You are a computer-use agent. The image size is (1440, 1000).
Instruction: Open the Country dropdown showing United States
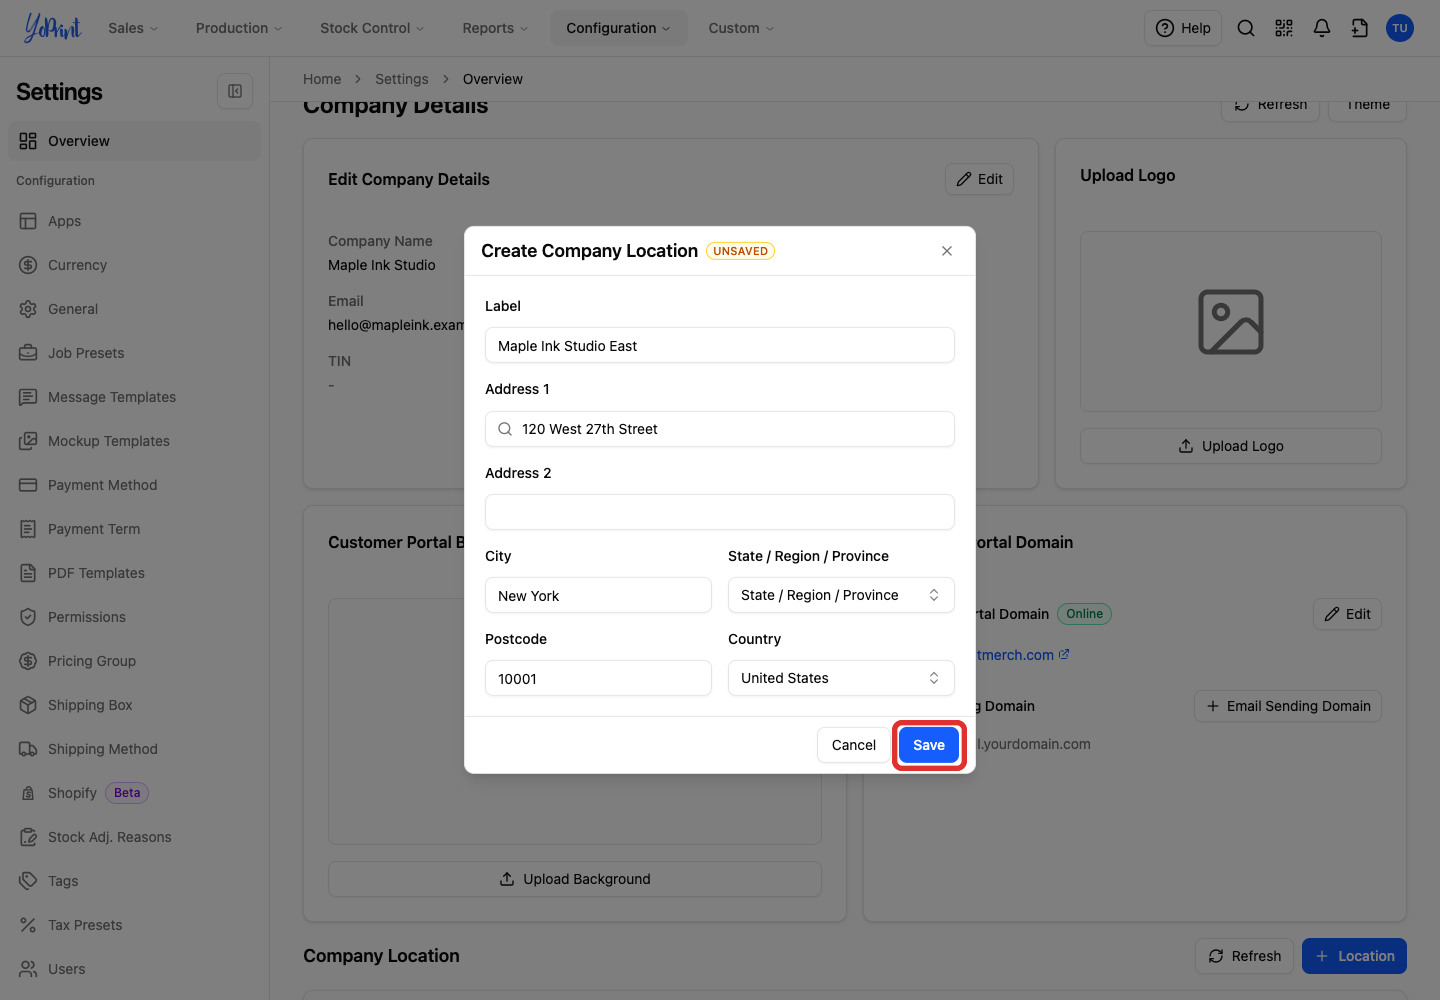click(x=841, y=678)
